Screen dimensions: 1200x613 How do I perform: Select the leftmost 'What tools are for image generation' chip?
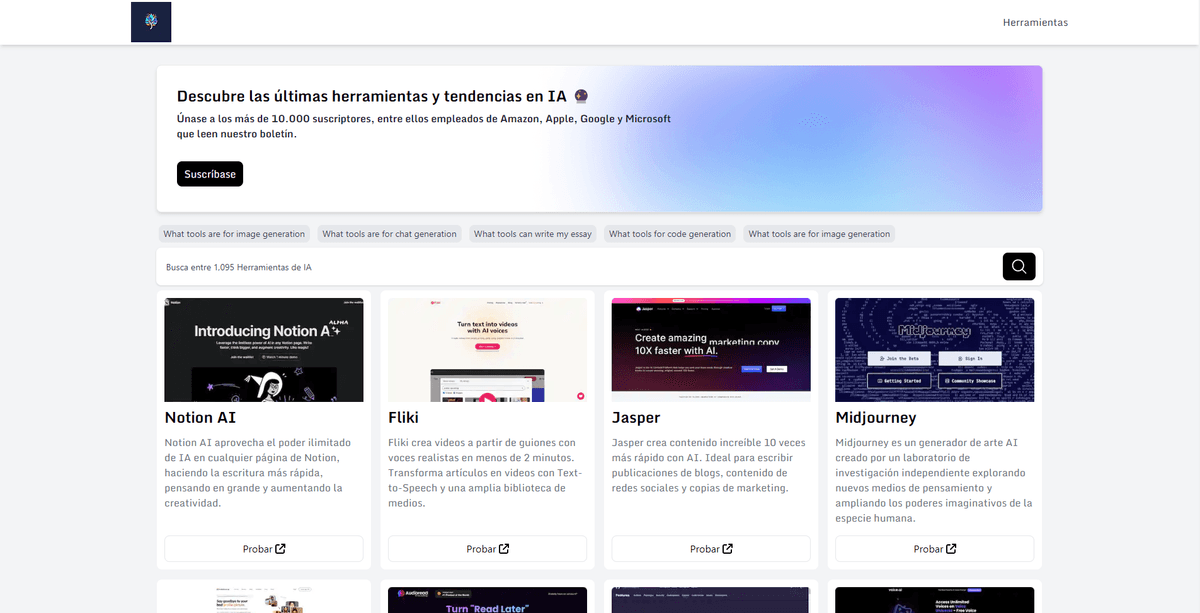pyautogui.click(x=234, y=234)
